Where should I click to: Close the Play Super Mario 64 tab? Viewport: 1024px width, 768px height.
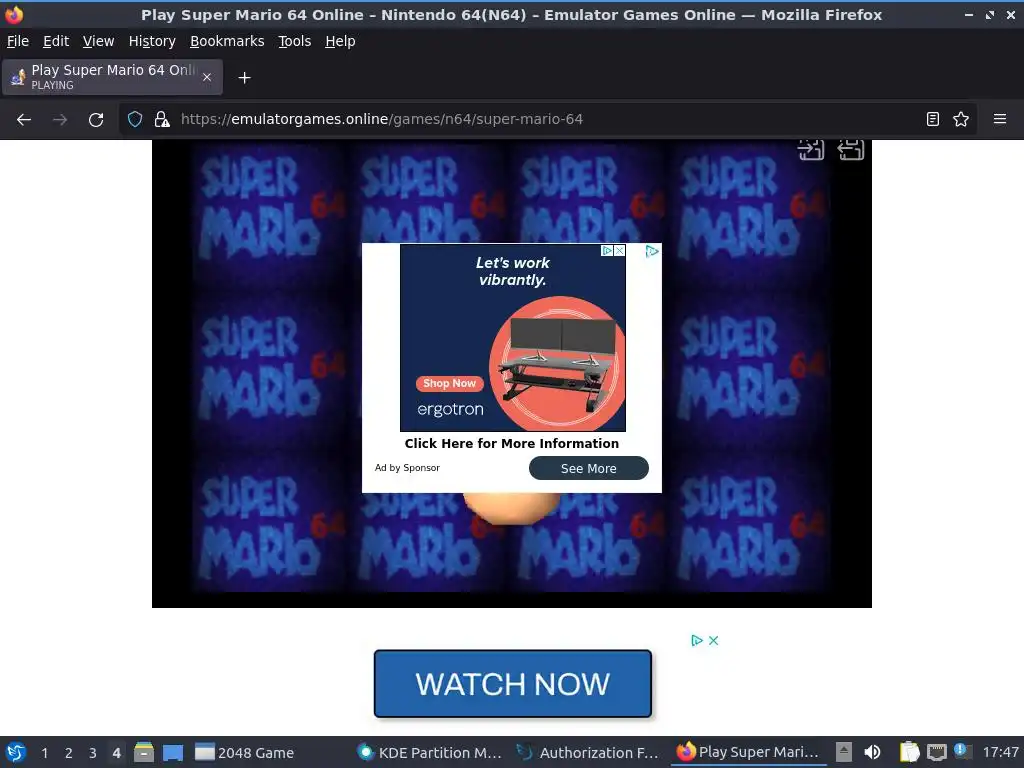(x=207, y=77)
